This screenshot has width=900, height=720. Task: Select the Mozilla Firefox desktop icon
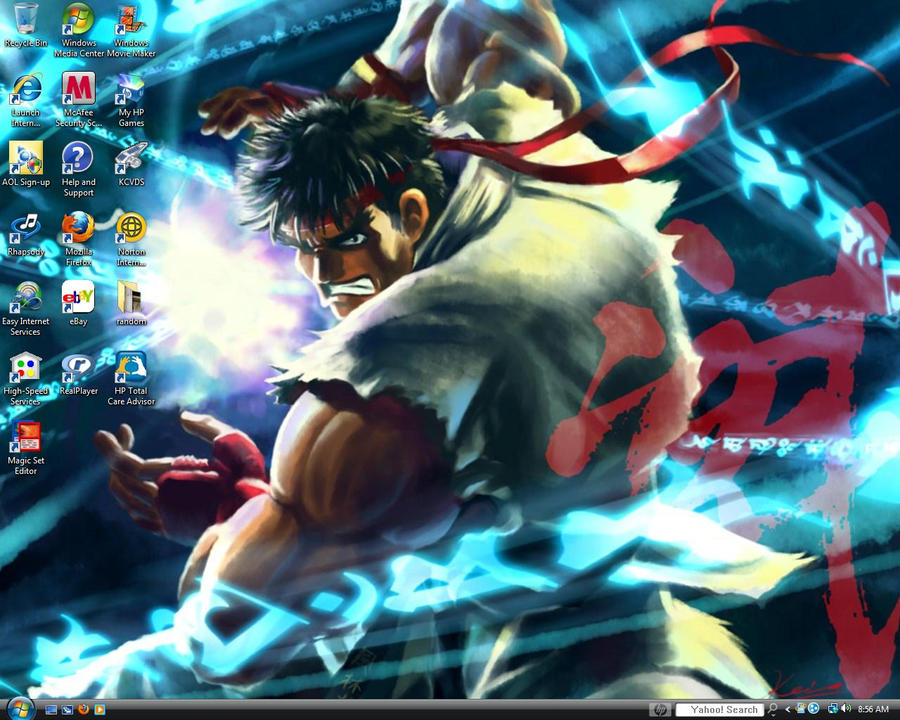[x=79, y=239]
